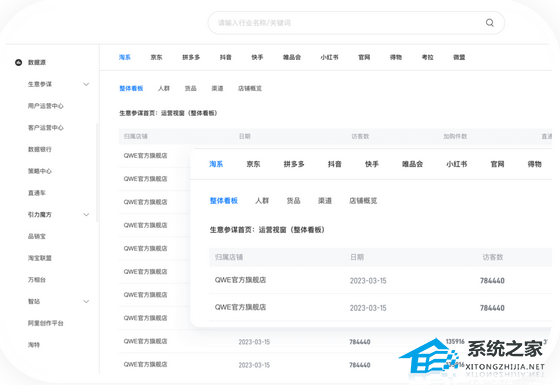
Task: Click 唯品会 tab in enlarged overlay card
Action: click(412, 164)
